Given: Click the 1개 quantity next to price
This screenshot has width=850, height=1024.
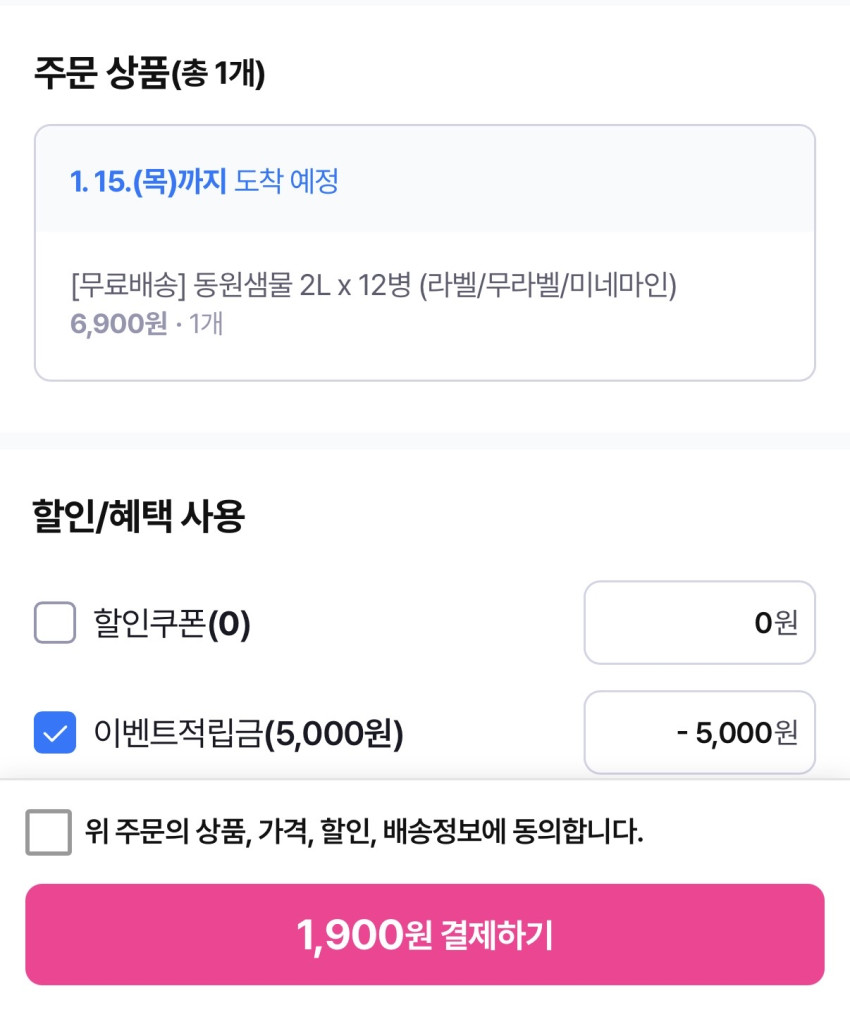Looking at the screenshot, I should (x=205, y=324).
